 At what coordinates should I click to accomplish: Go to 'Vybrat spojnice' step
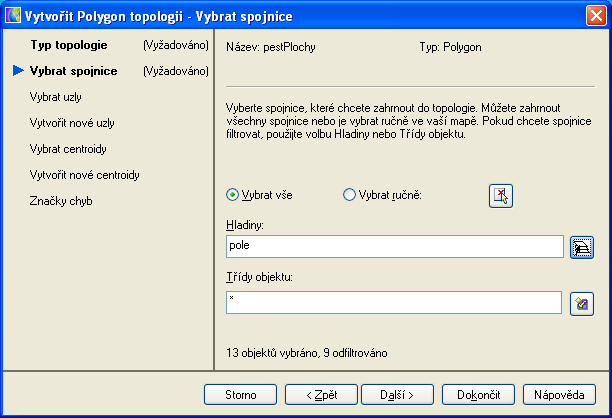[x=74, y=71]
